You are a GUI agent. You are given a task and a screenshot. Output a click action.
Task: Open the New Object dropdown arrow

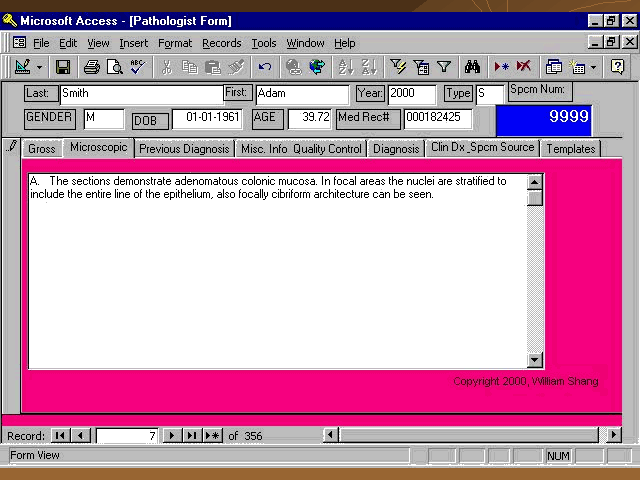[593, 67]
